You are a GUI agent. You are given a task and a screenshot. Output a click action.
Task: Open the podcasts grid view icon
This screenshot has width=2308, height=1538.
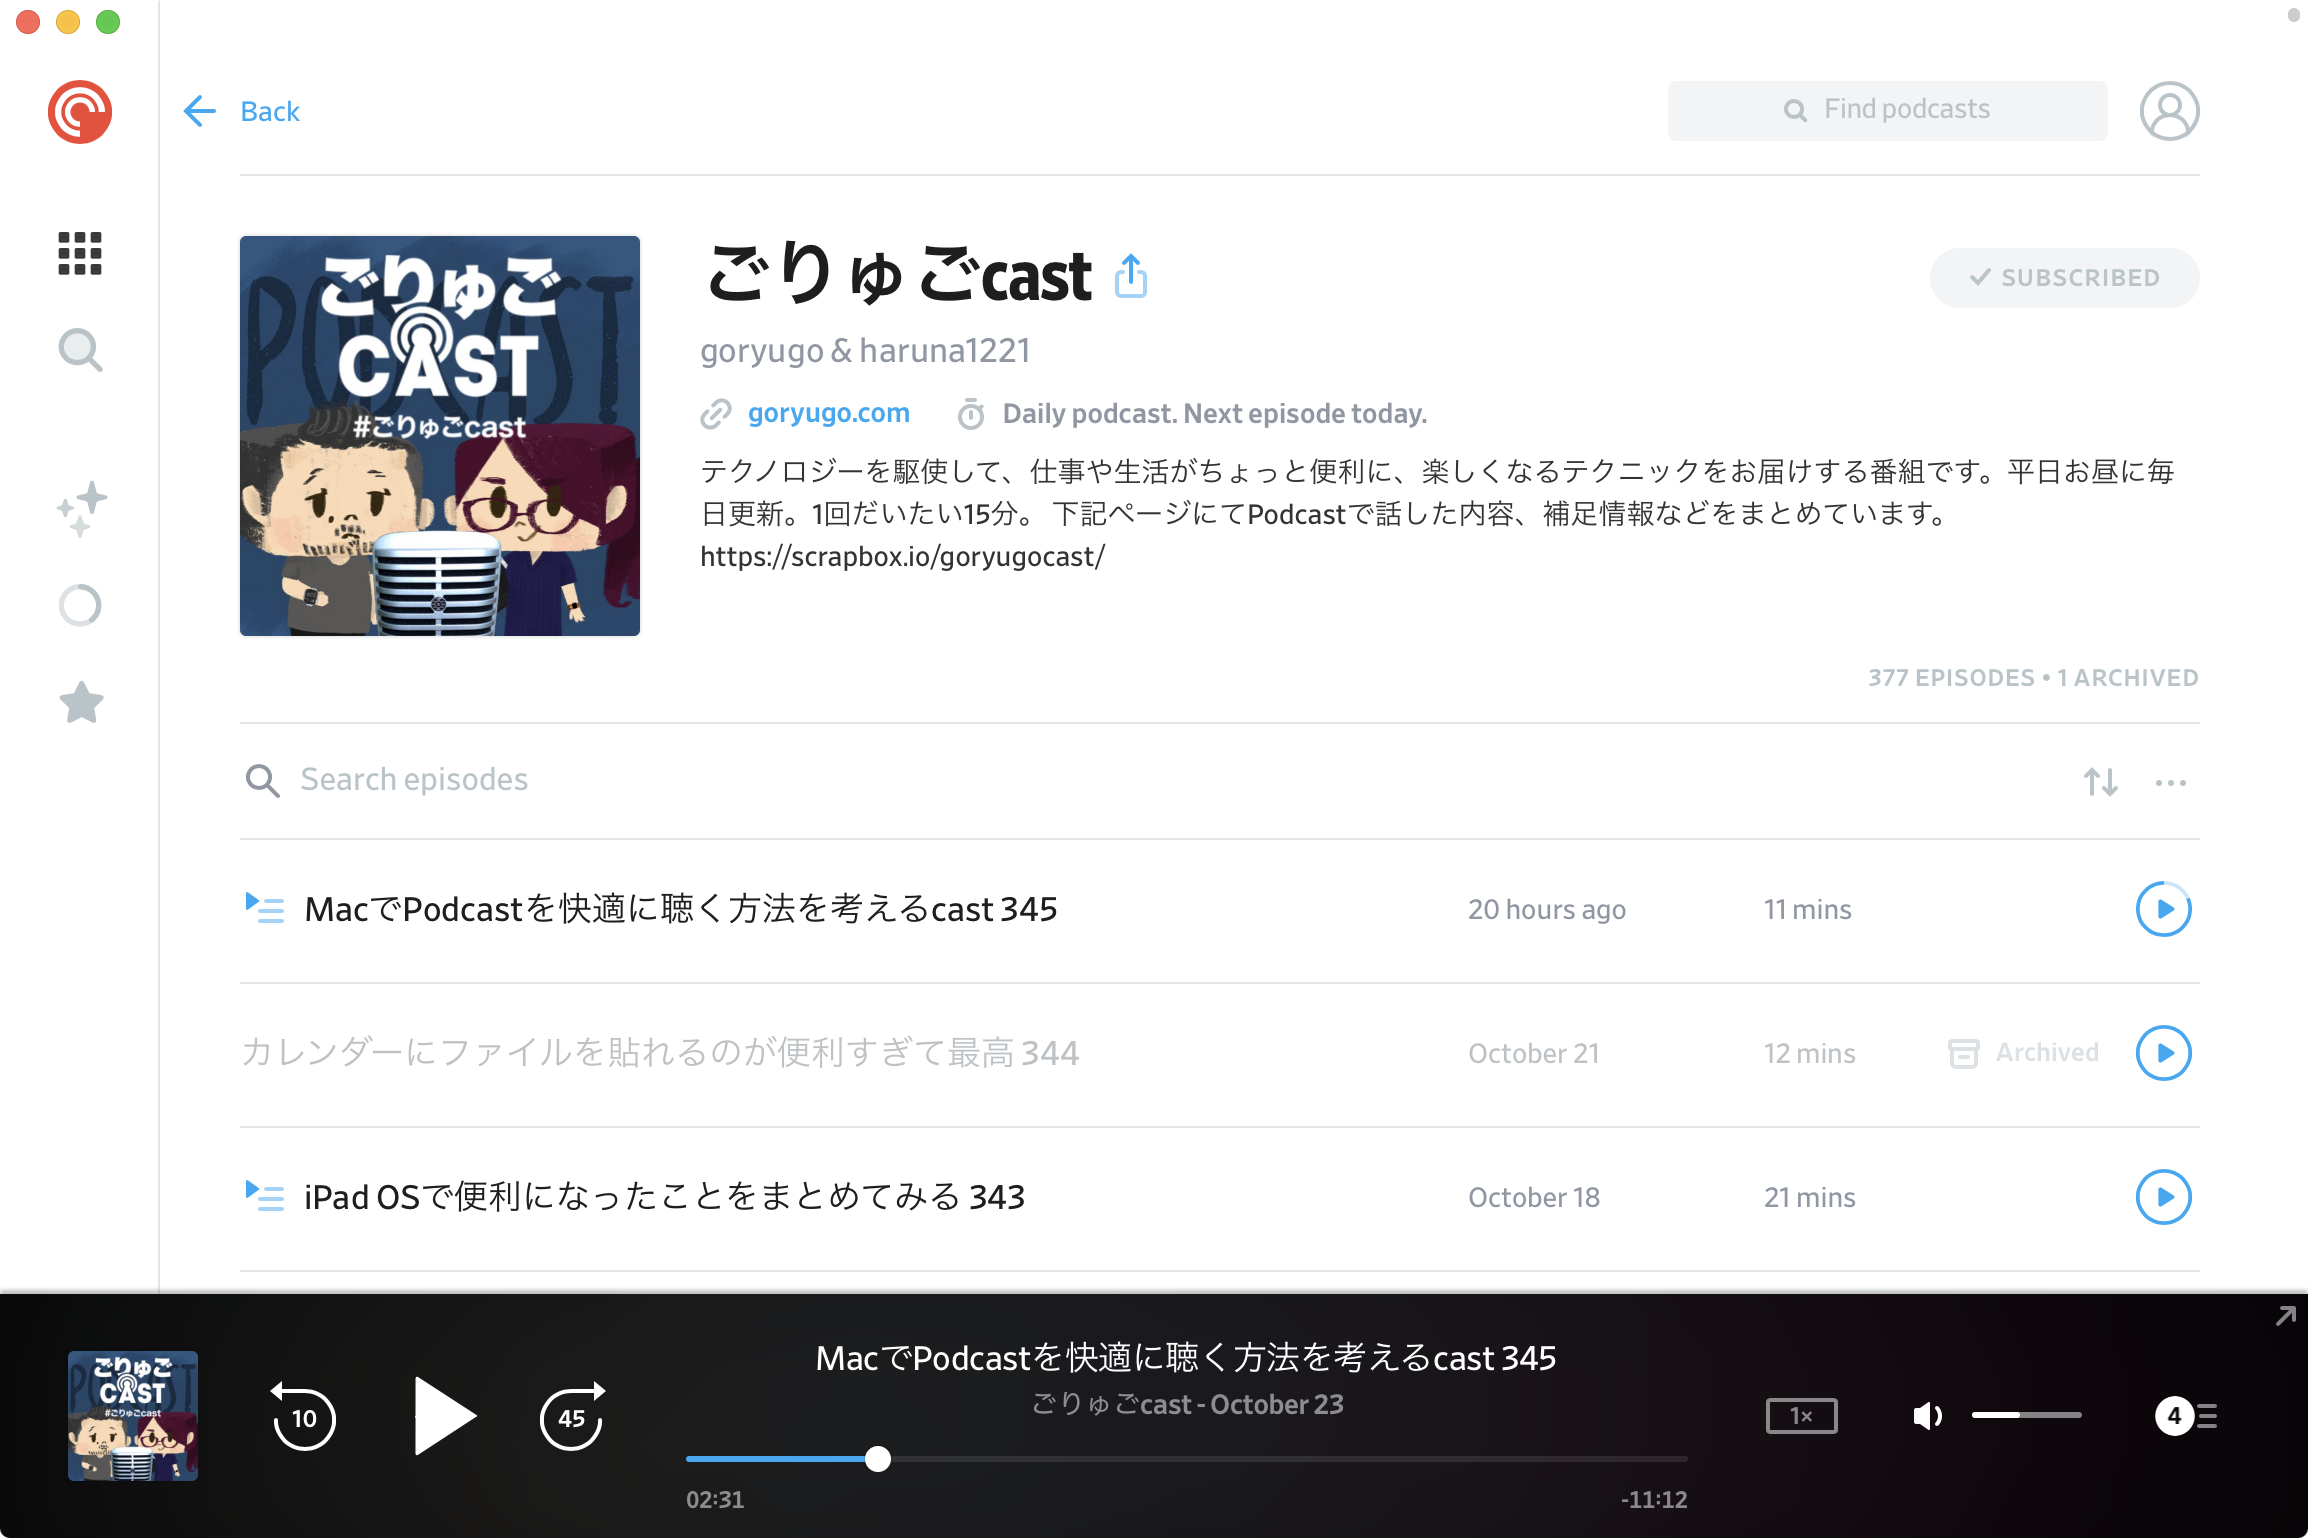pyautogui.click(x=80, y=253)
